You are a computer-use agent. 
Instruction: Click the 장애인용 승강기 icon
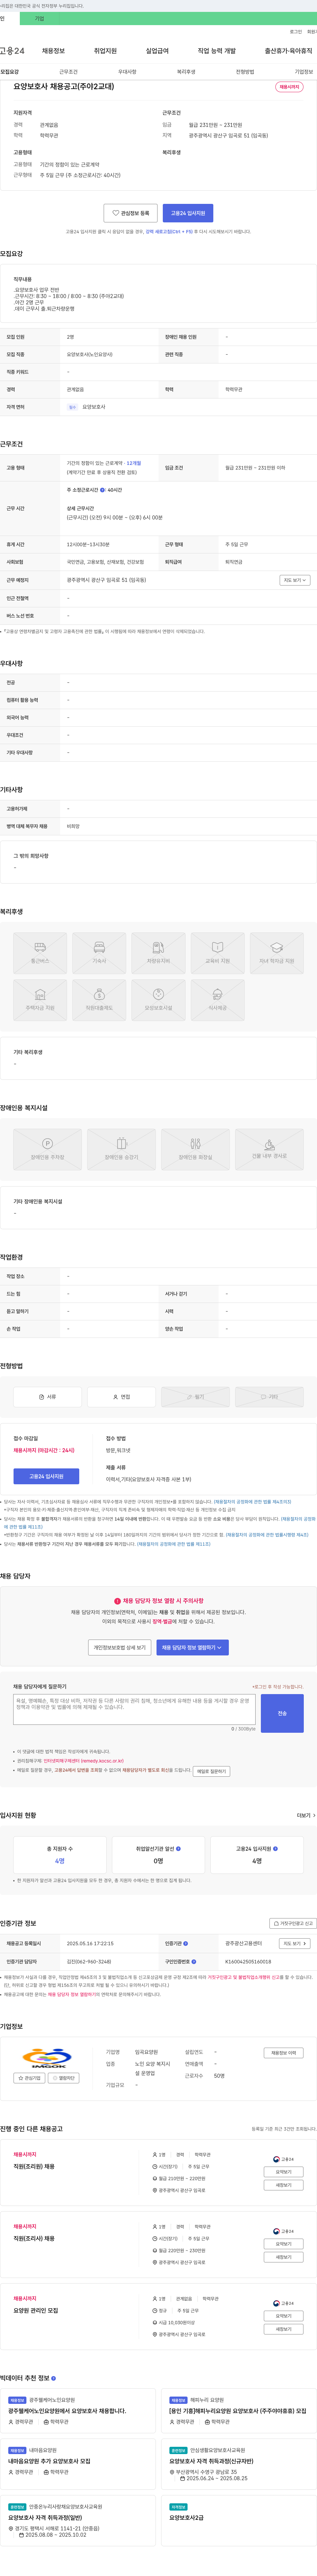[121, 1149]
